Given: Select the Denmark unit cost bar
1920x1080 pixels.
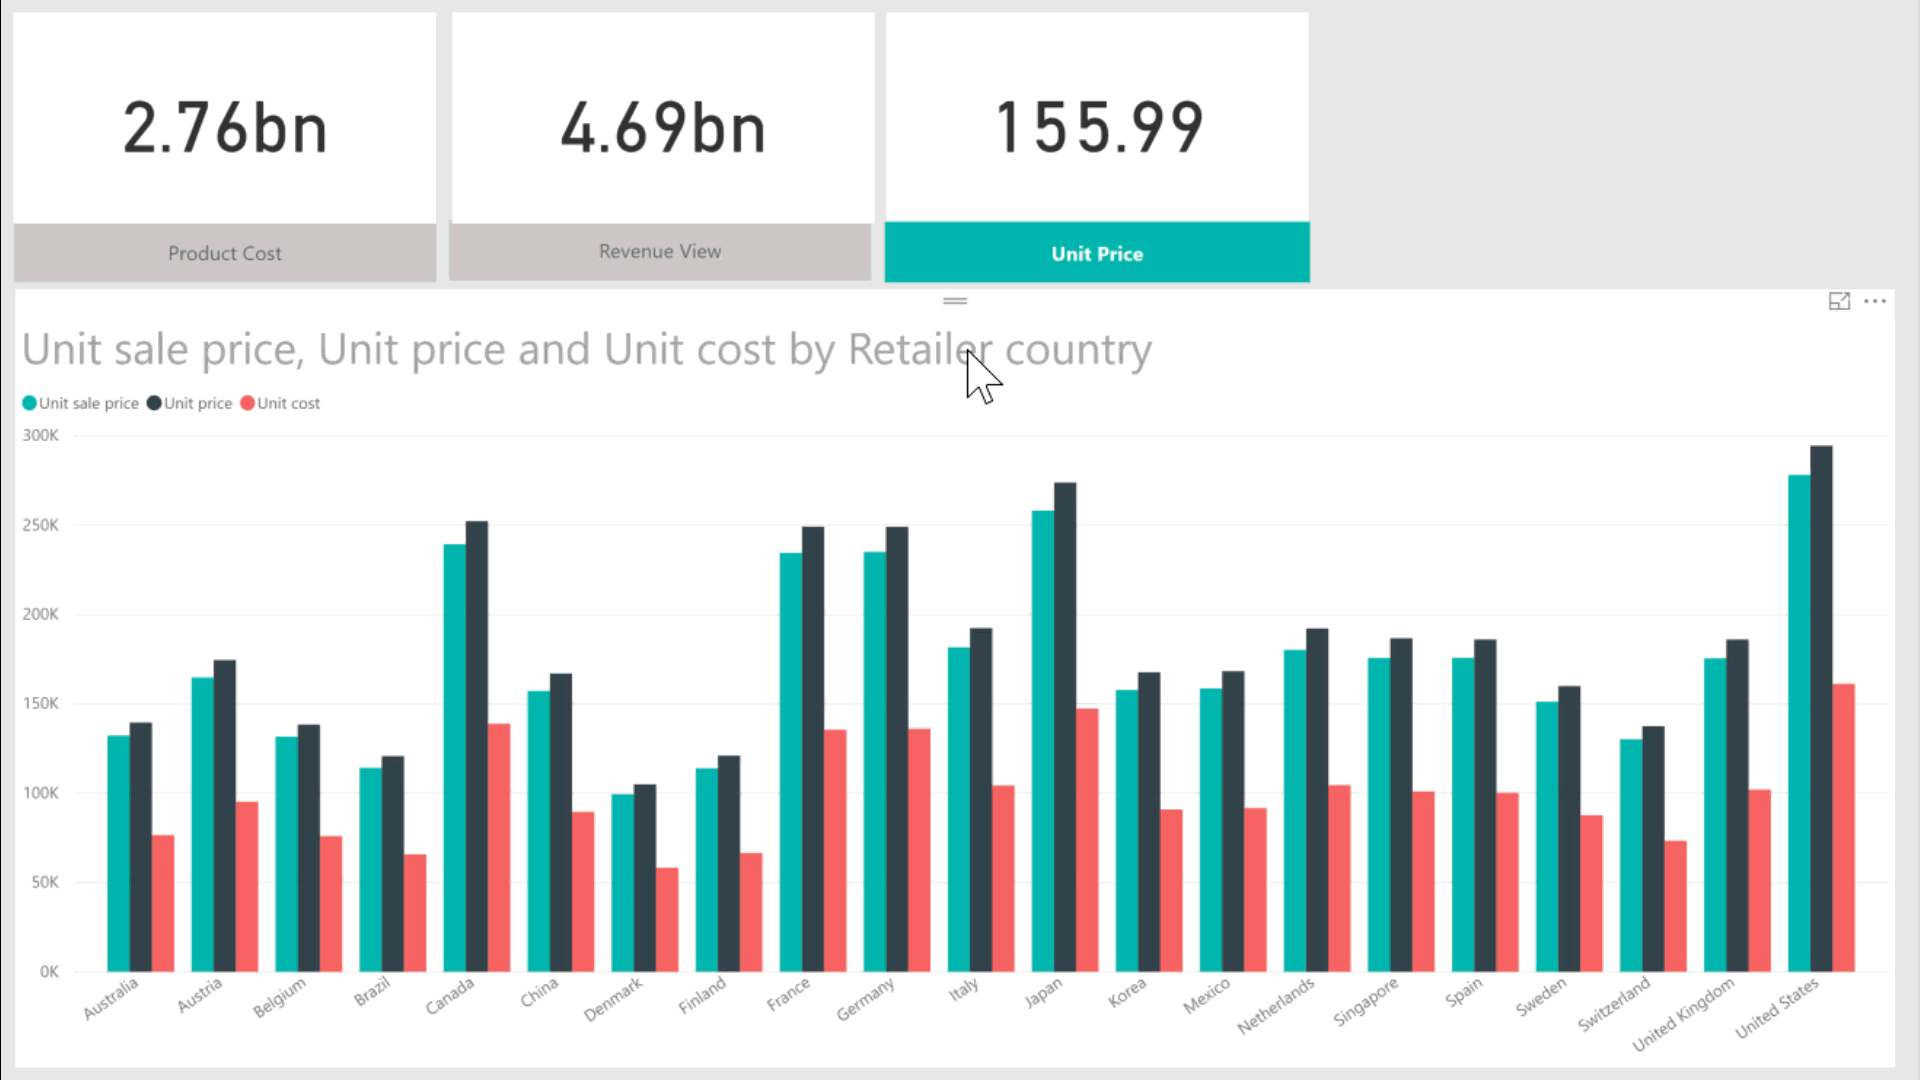Looking at the screenshot, I should 667,920.
